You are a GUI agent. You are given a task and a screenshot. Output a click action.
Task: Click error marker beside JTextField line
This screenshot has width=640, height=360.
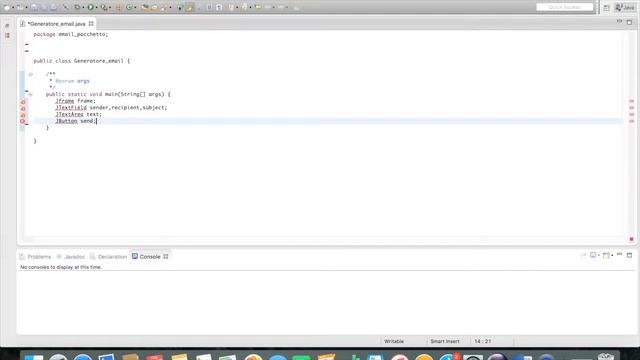(23, 108)
